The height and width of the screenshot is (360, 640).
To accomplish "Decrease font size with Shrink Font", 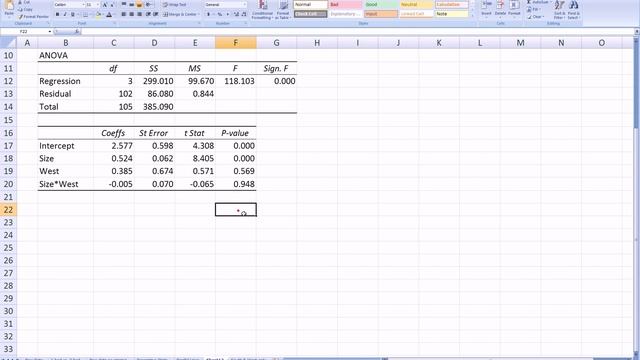I will (x=112, y=4).
